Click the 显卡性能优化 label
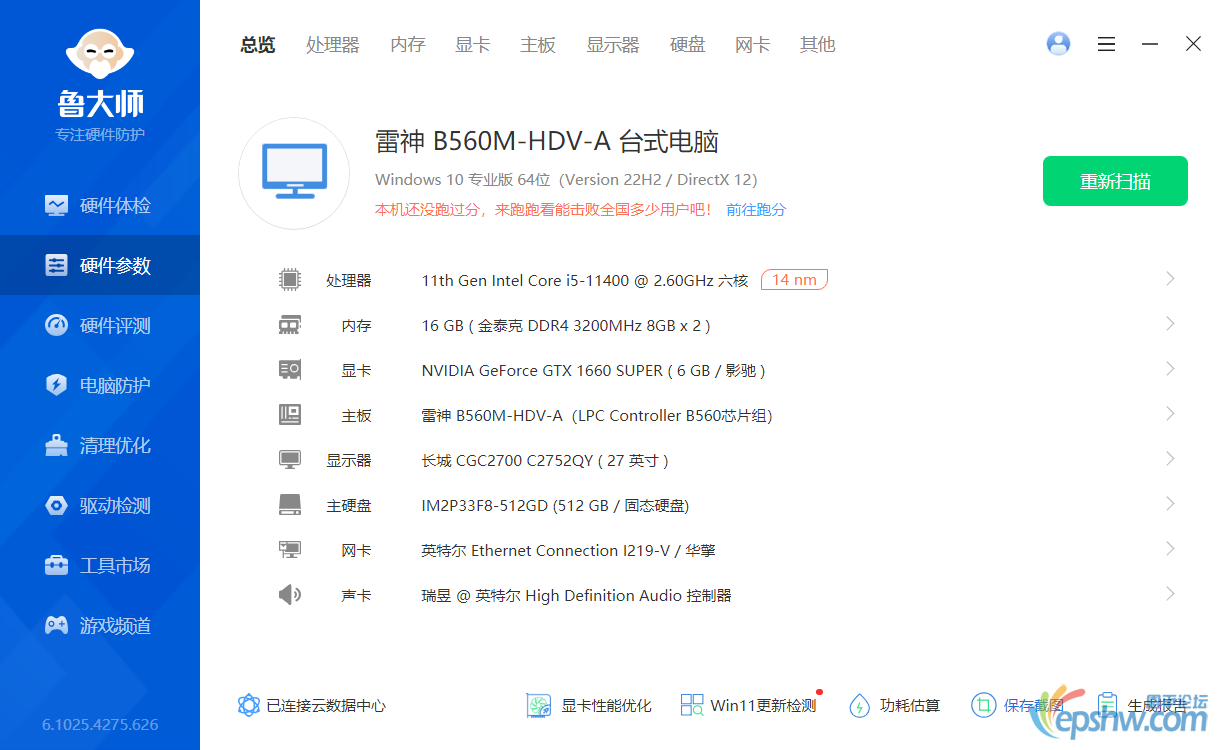 [x=606, y=706]
